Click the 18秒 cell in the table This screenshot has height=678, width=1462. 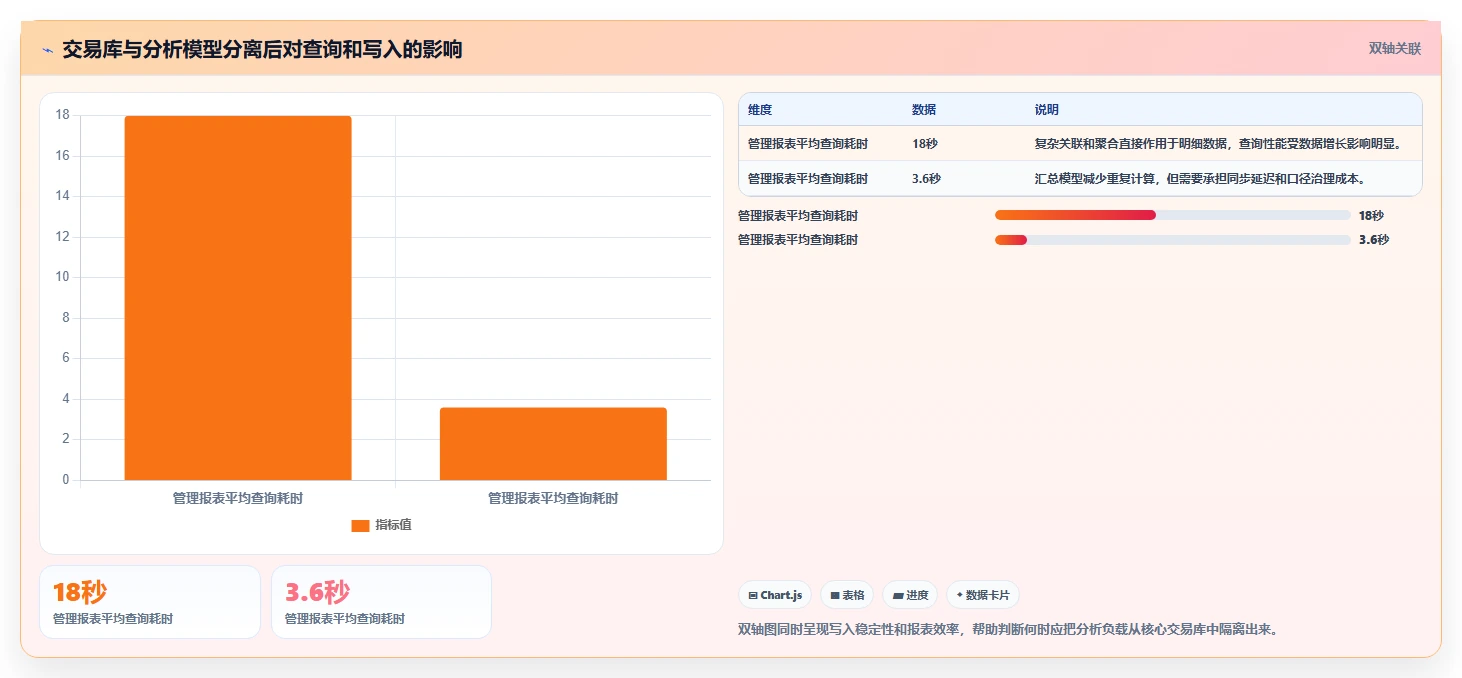click(924, 144)
